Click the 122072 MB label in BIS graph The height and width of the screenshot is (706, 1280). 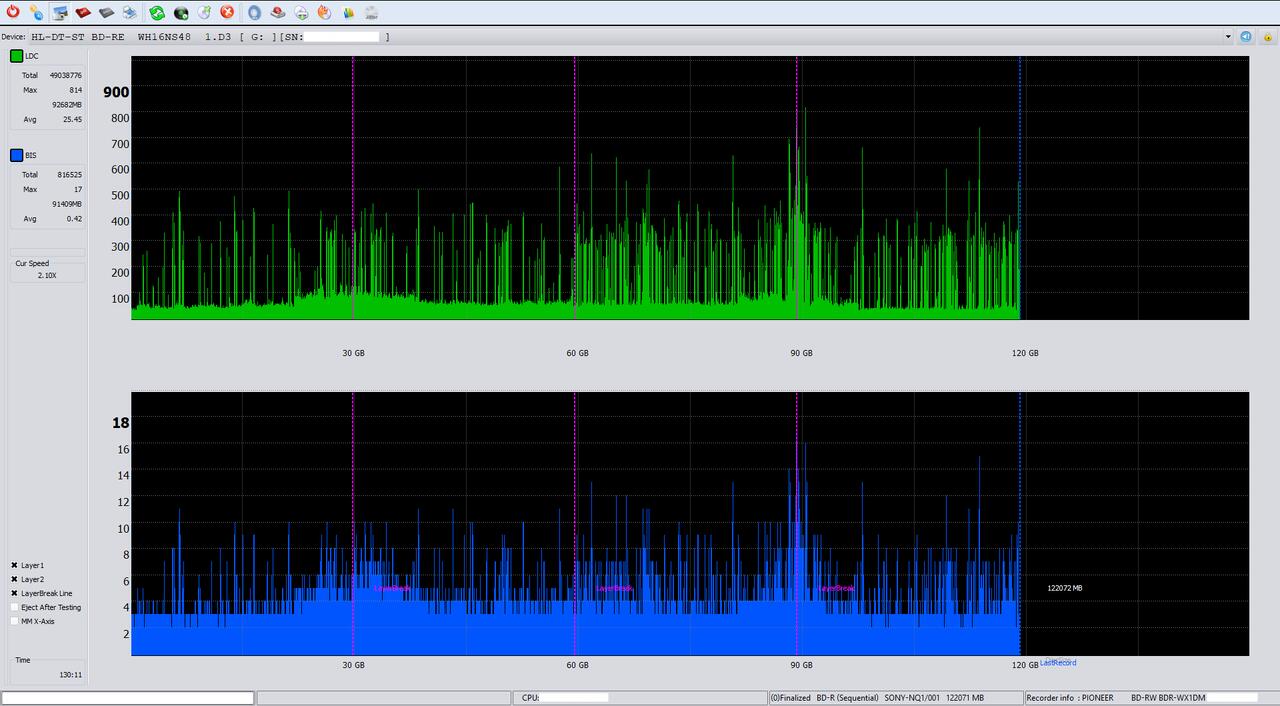[1064, 588]
